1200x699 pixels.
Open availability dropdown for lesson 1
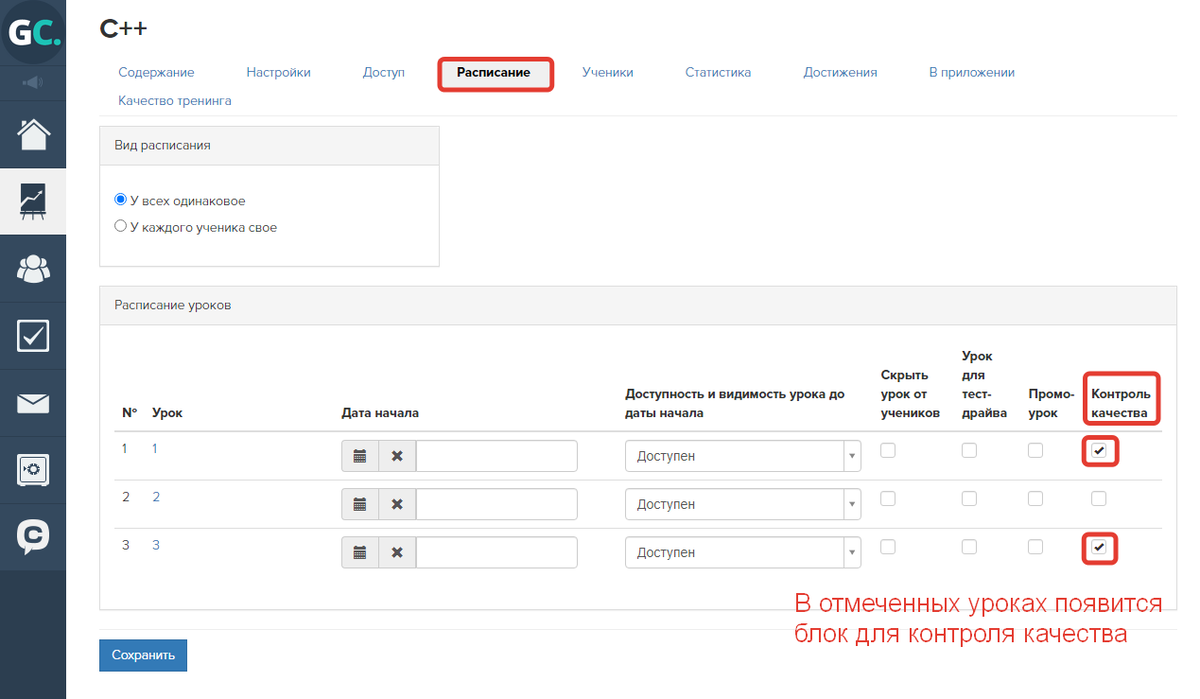click(x=743, y=456)
